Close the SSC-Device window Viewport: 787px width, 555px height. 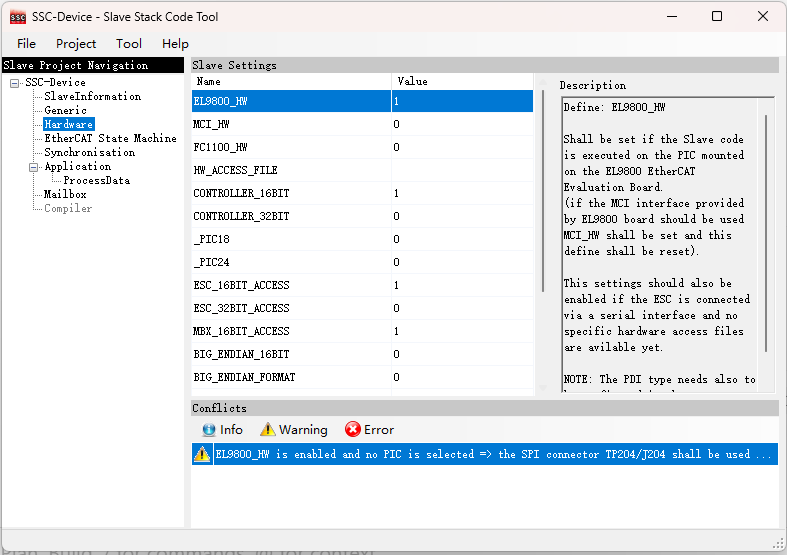[763, 17]
